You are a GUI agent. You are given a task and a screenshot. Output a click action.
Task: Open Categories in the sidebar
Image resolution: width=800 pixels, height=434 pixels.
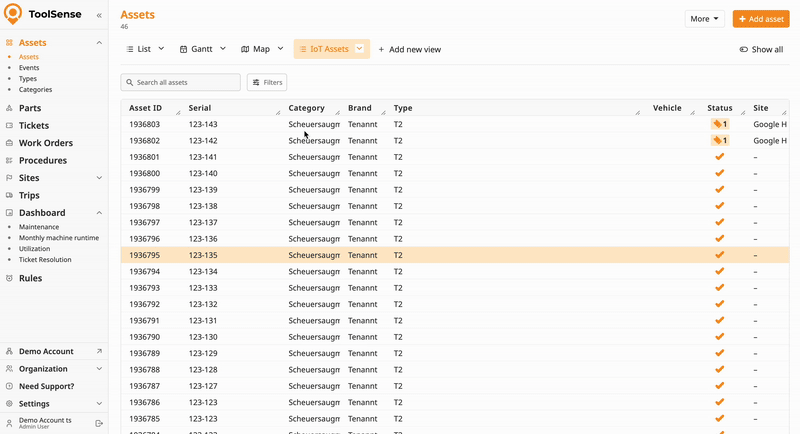coord(36,90)
